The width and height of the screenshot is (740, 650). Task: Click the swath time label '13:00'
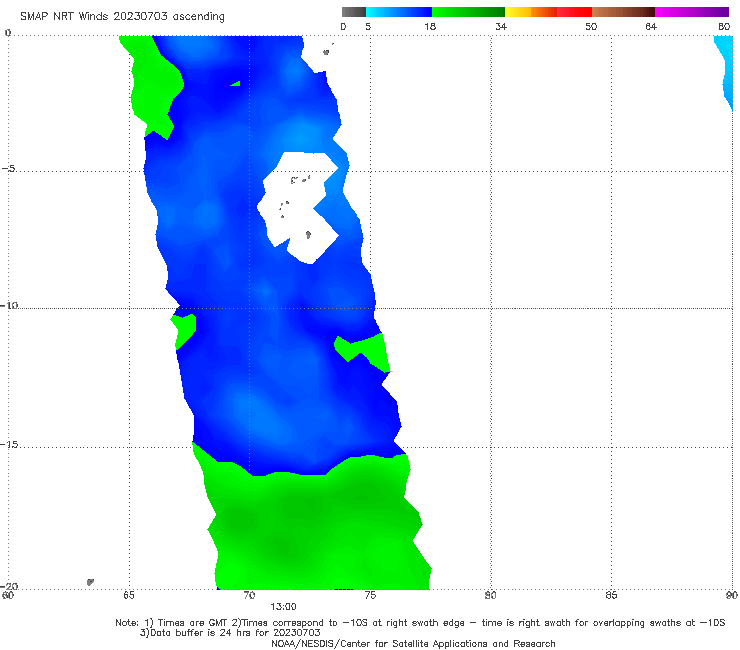283,607
